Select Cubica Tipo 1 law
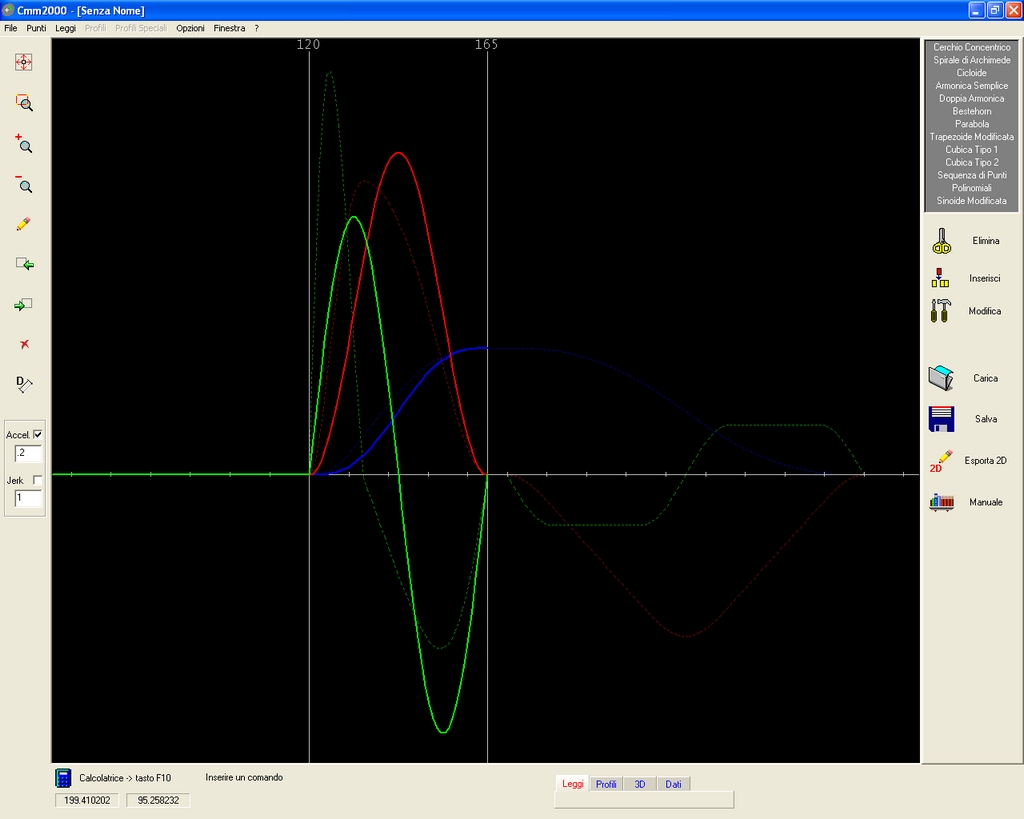Screen dimensions: 1024x819 971,150
